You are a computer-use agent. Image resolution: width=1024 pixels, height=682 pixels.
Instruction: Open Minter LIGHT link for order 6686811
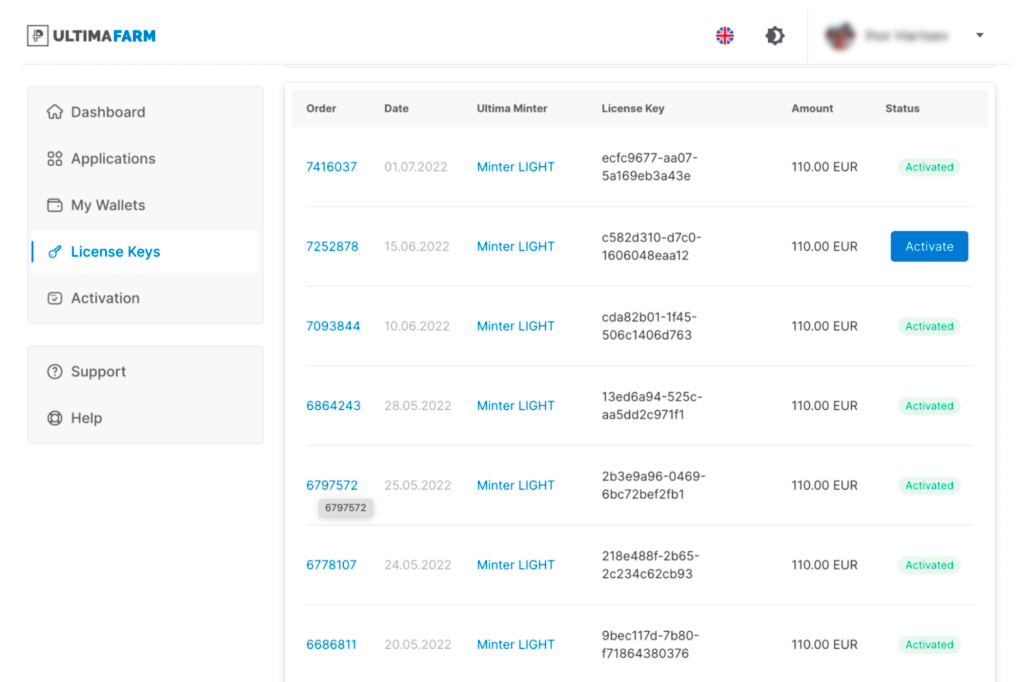[x=515, y=645]
